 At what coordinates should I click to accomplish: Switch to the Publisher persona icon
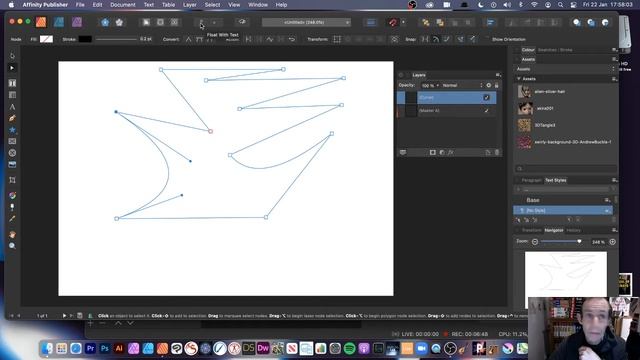[41, 22]
